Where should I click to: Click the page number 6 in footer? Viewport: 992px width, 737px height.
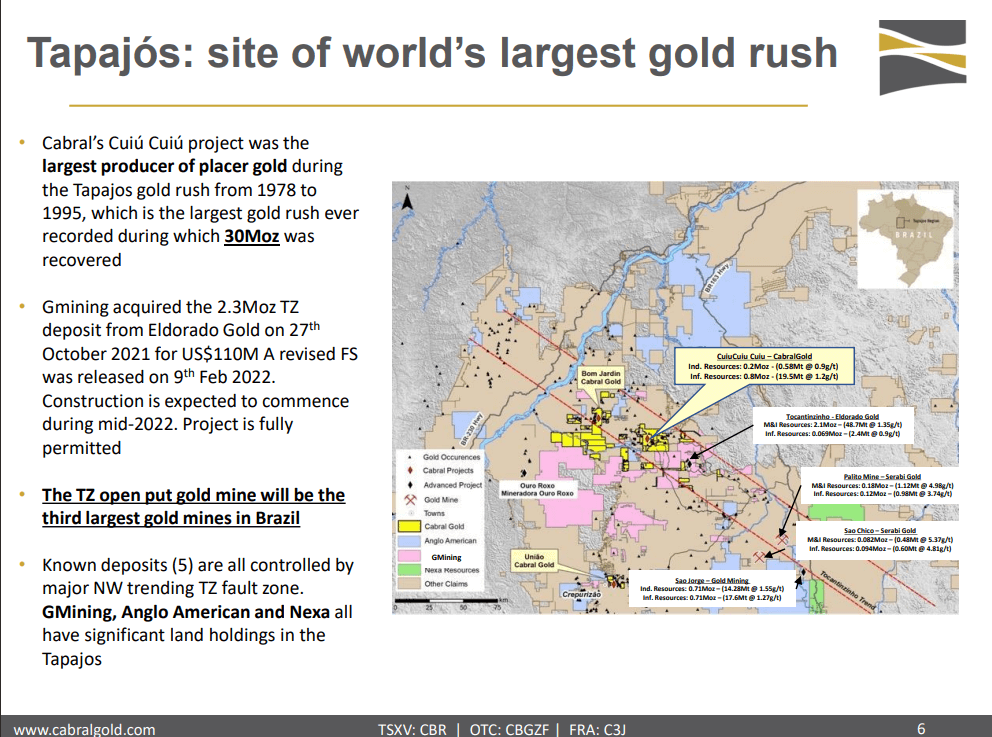921,728
